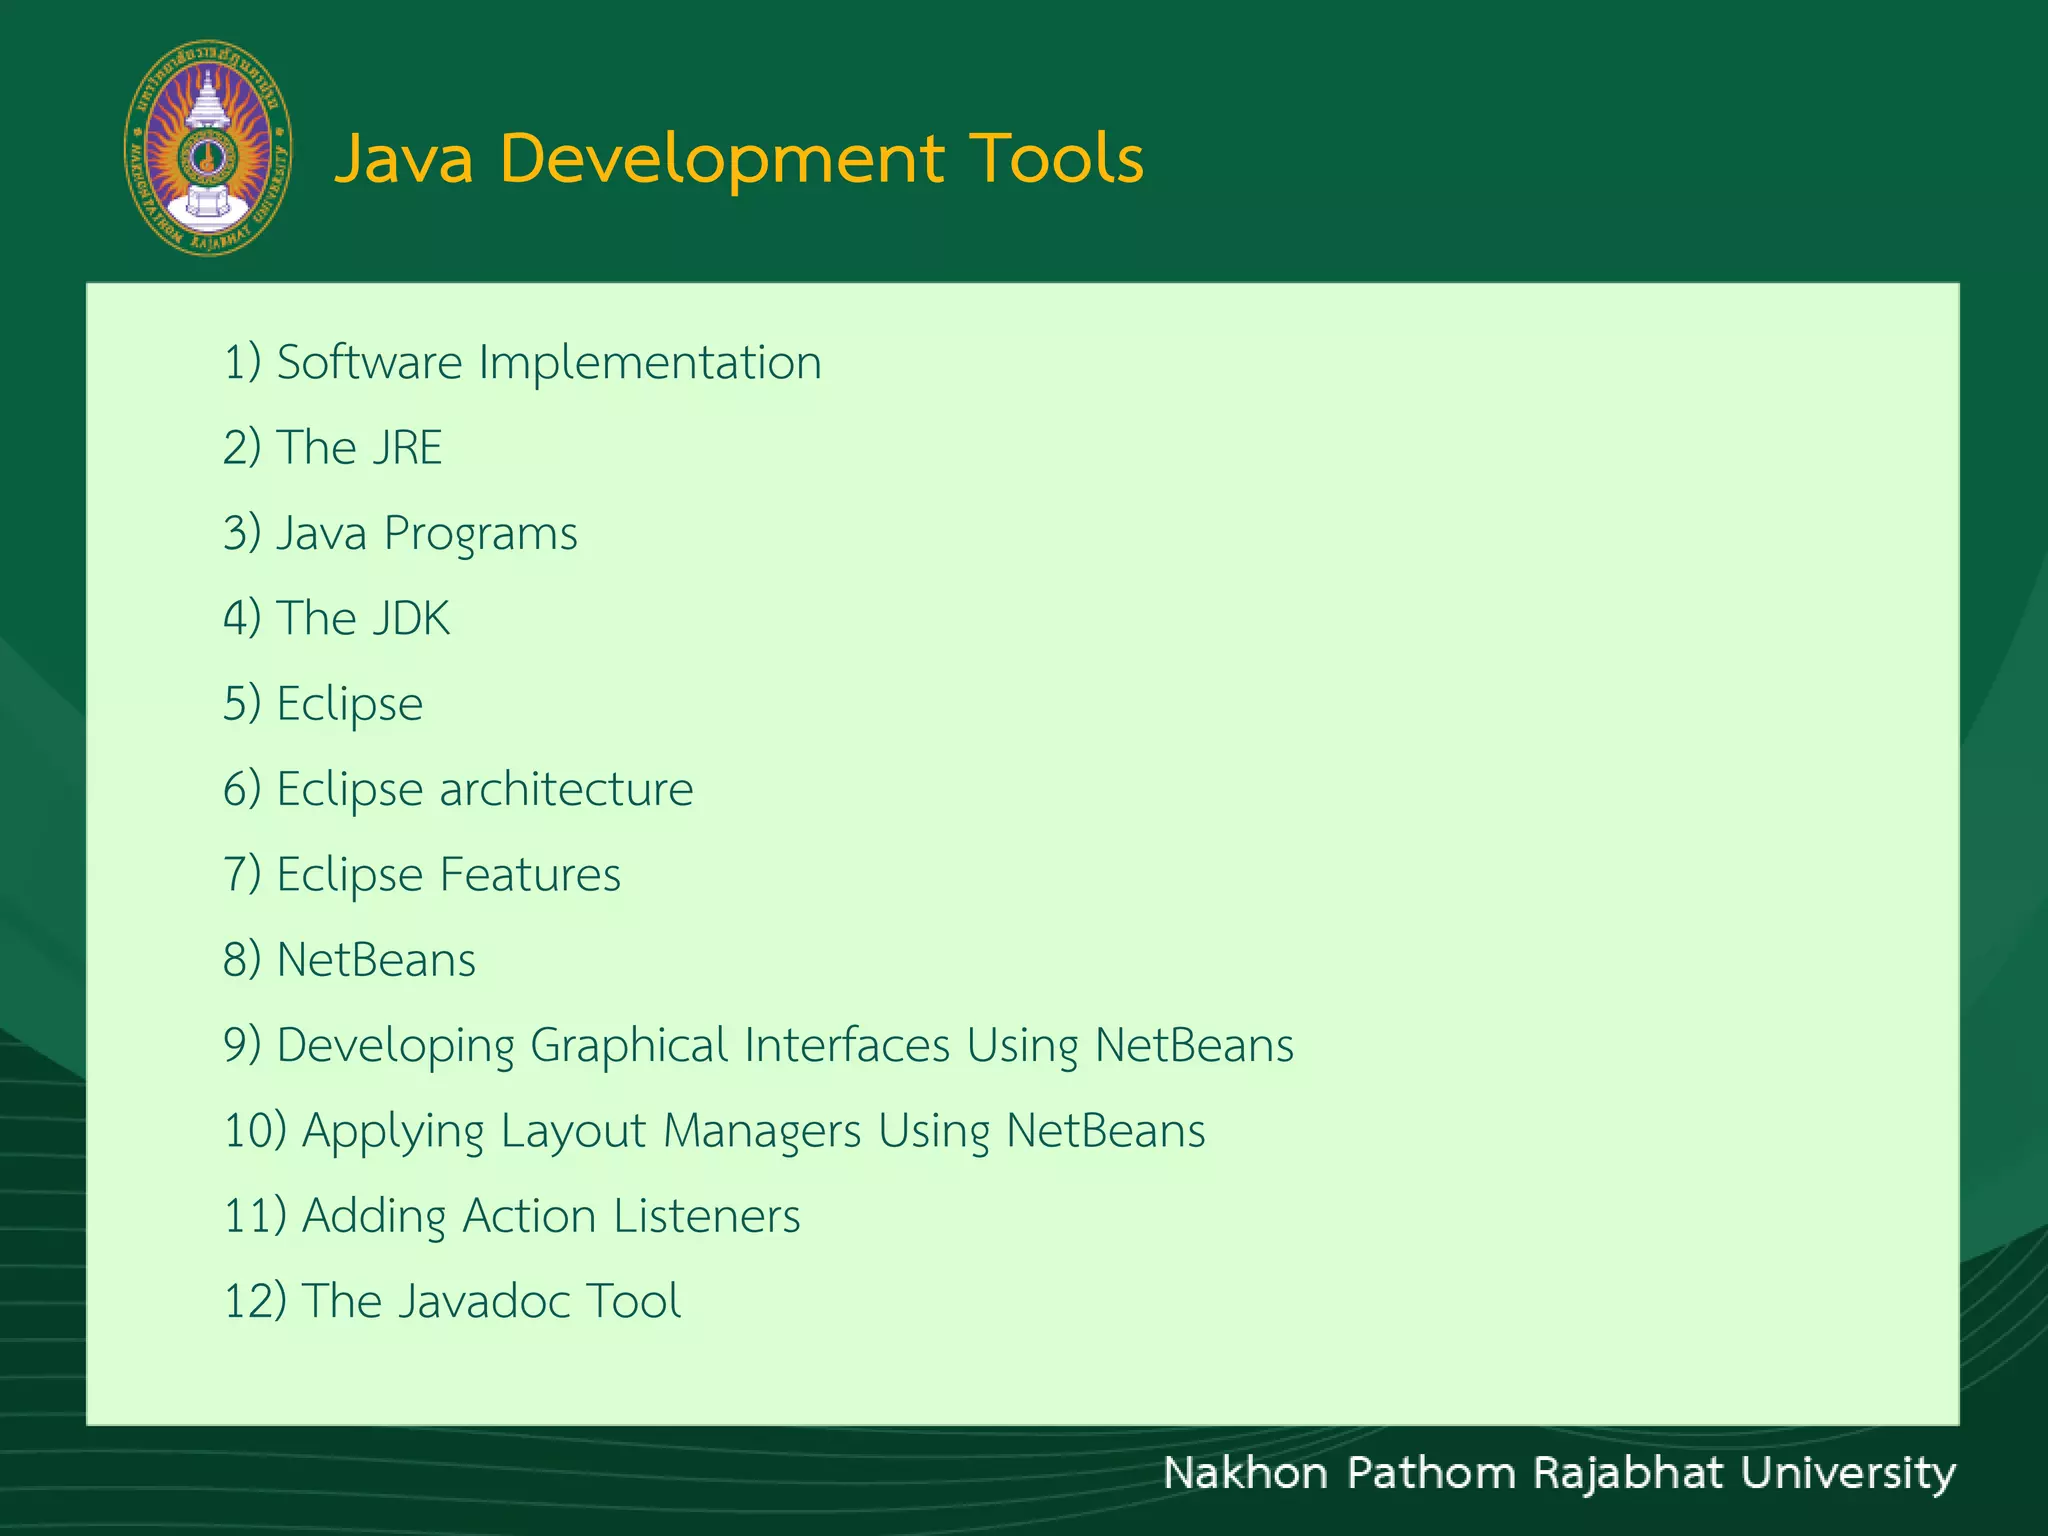Click 'Nakhon Pathom Rajabhat University' footer text

(1559, 1475)
